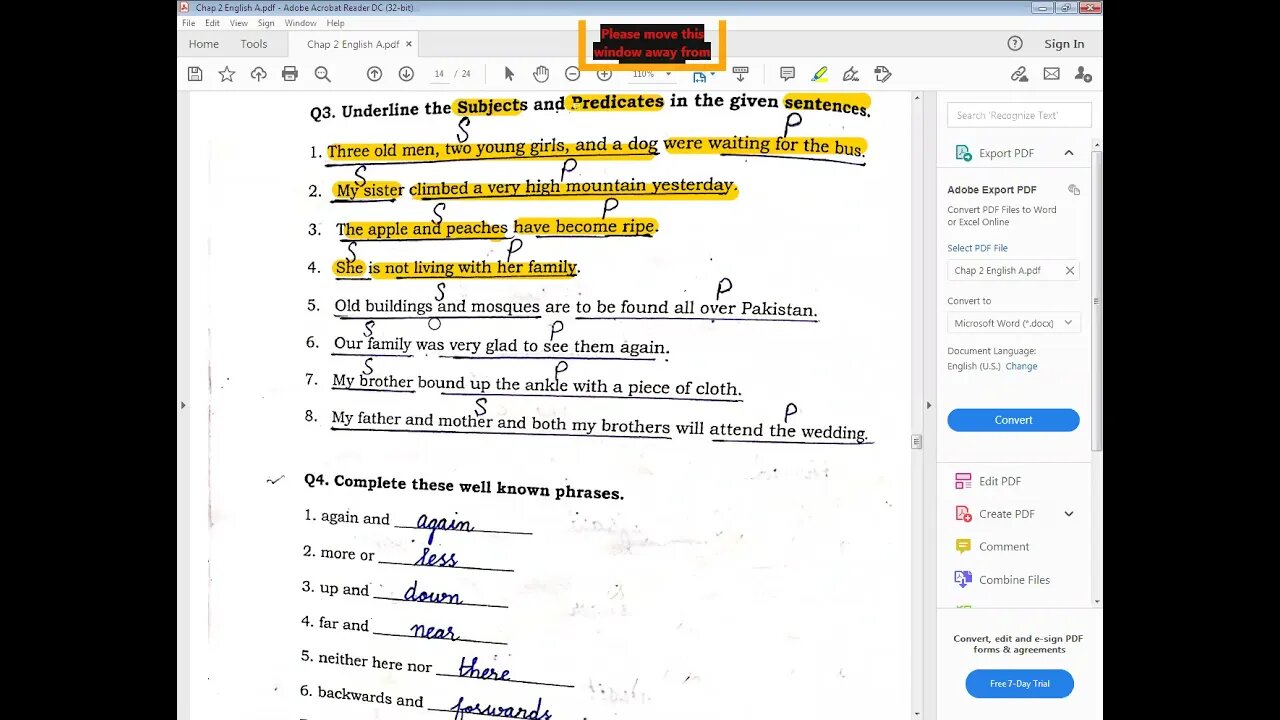This screenshot has width=1280, height=720.
Task: Expand left navigation pane arrow handle
Action: (182, 405)
